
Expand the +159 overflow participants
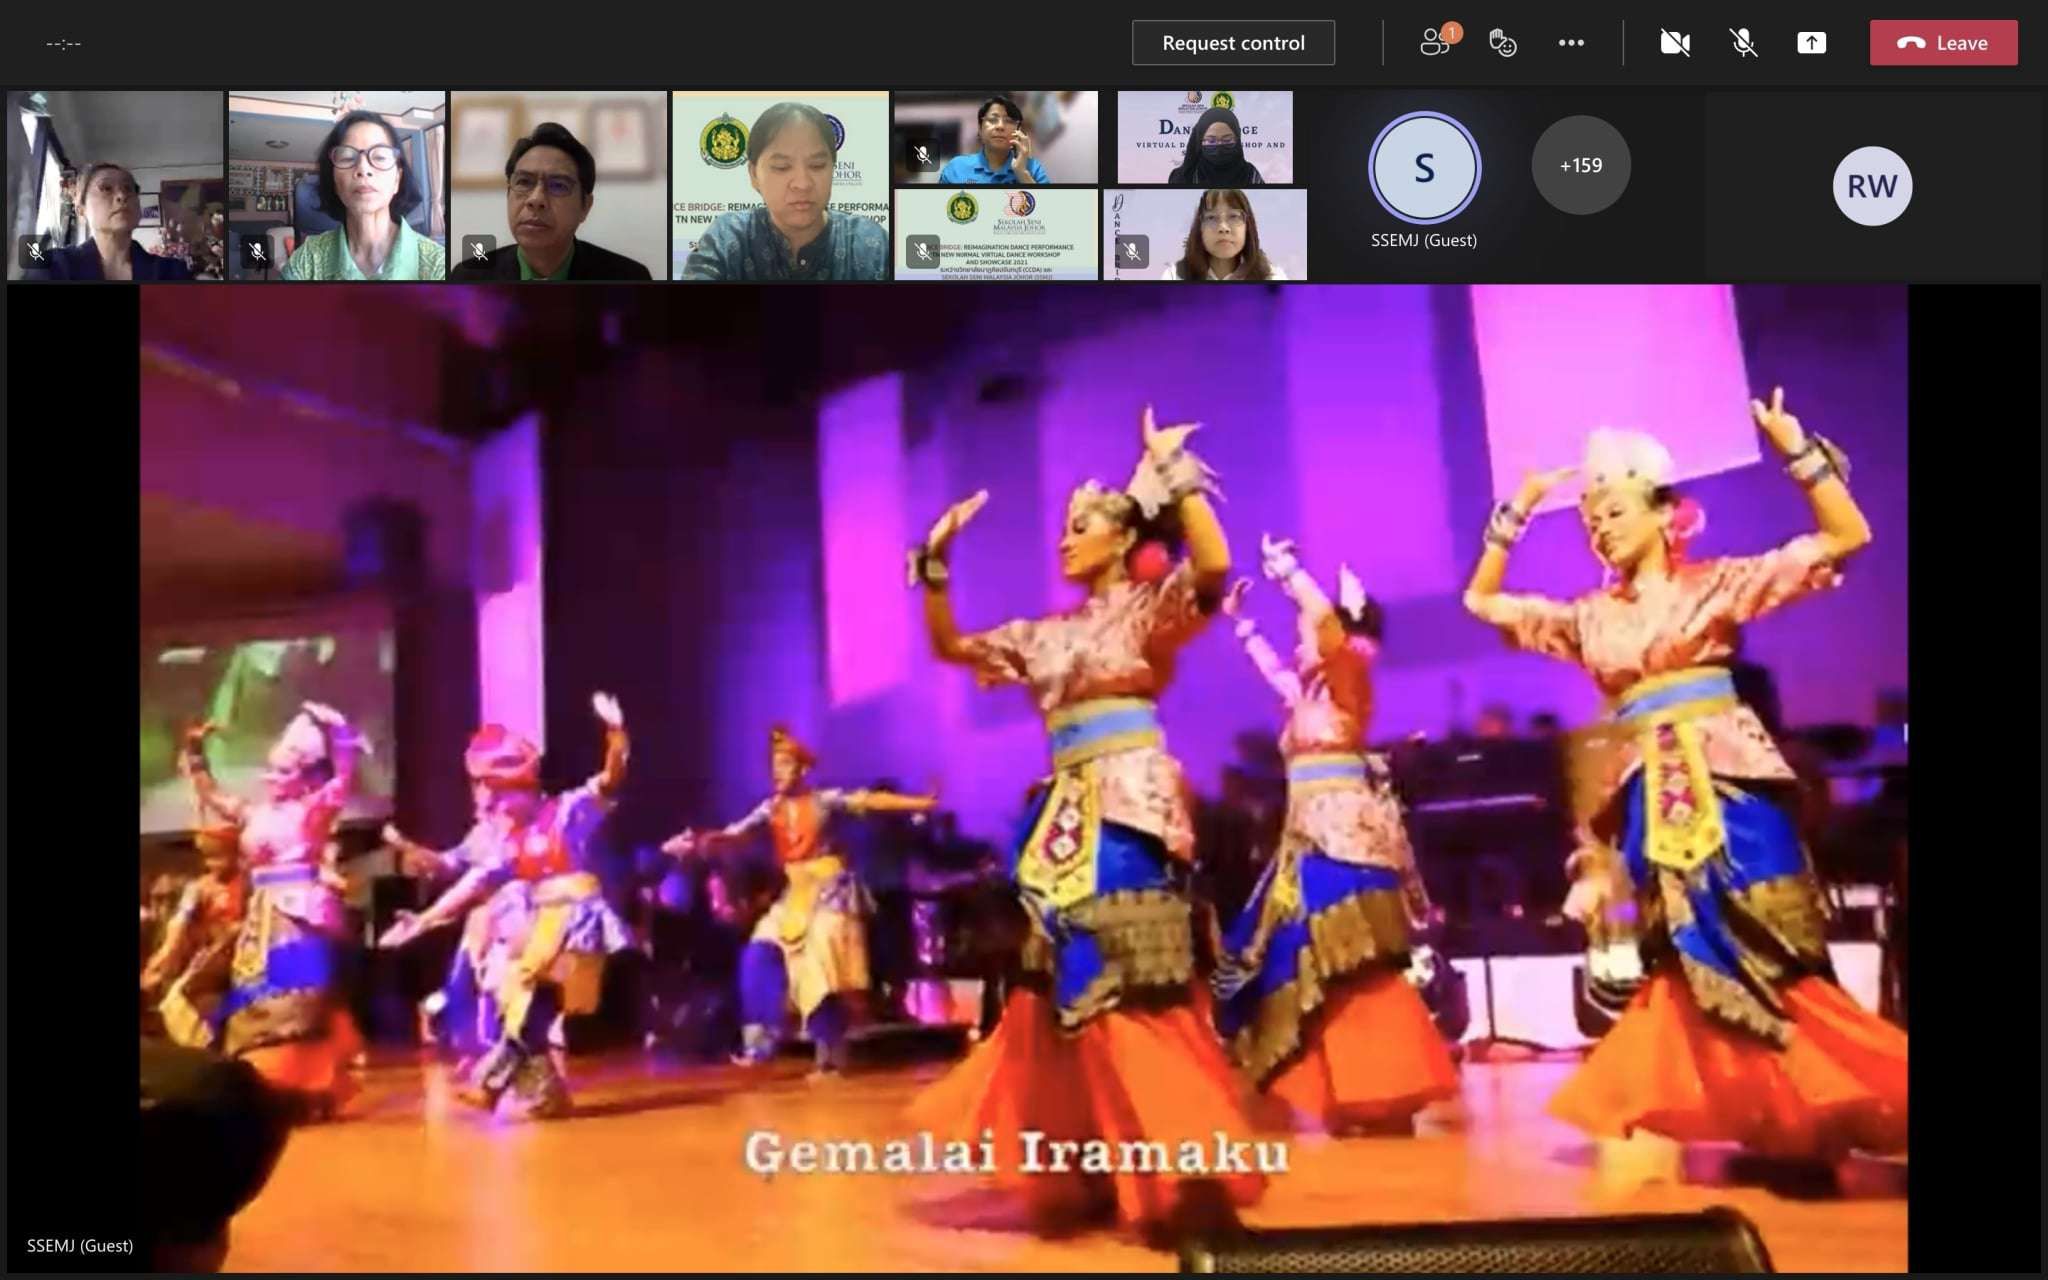(1580, 165)
